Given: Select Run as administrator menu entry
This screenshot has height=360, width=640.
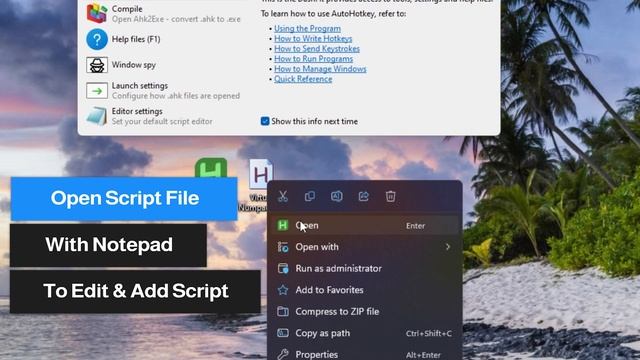Looking at the screenshot, I should pos(364,269).
